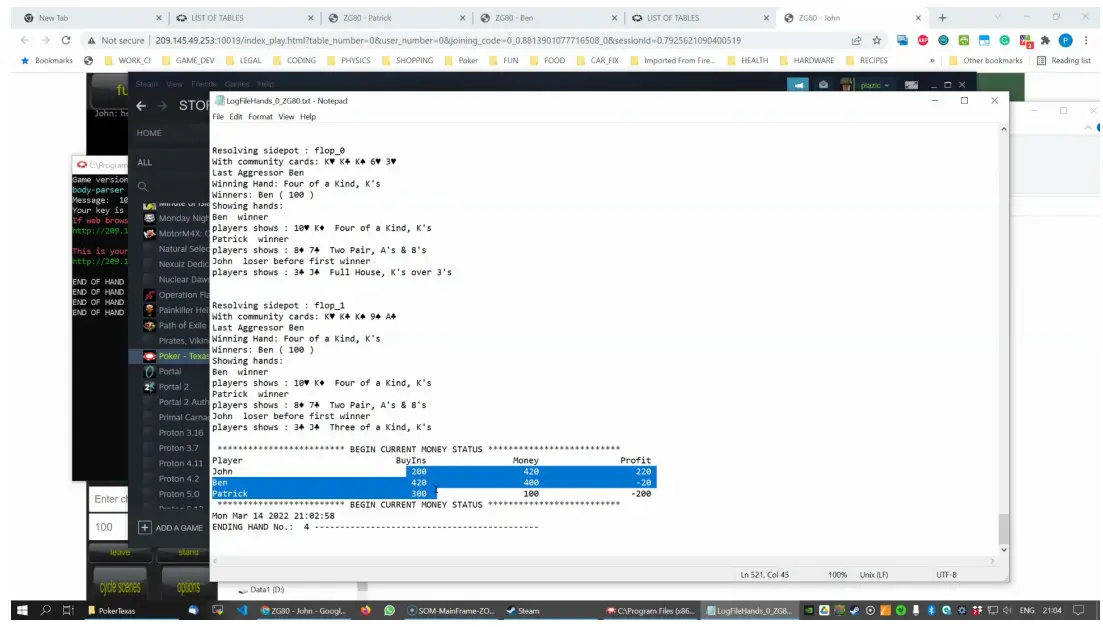Image resolution: width=1103 pixels, height=627 pixels.
Task: Click the AdBlock Plus extension icon
Action: coord(922,41)
